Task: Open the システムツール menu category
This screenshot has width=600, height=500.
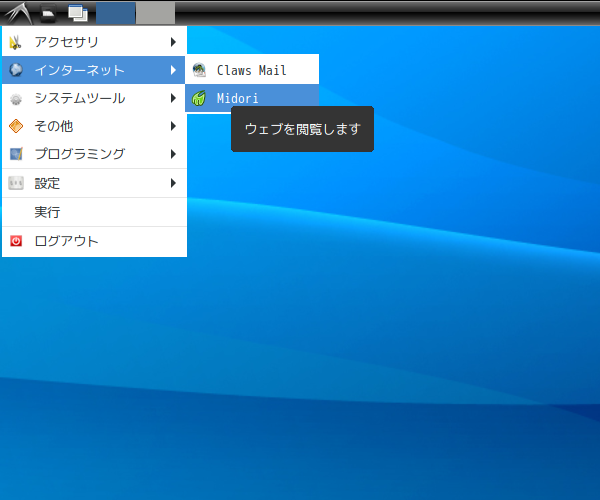Action: (x=95, y=98)
